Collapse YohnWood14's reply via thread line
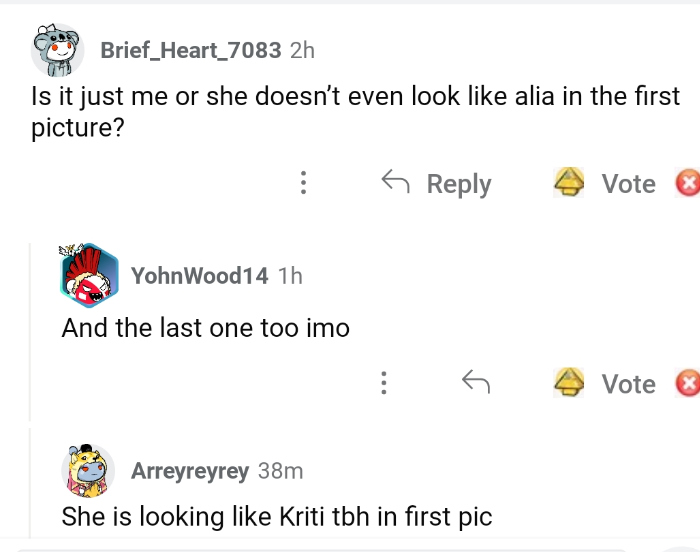This screenshot has width=700, height=552. coord(30,330)
